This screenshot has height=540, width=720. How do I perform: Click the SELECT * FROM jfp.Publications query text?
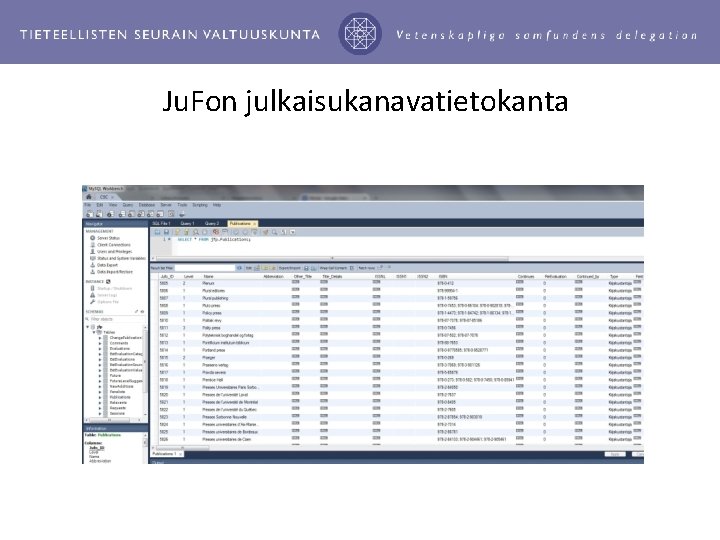pos(214,240)
